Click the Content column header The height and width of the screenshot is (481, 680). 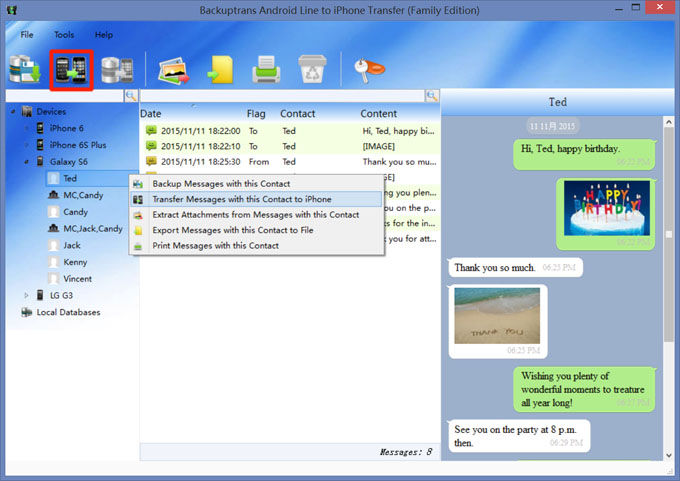click(379, 114)
